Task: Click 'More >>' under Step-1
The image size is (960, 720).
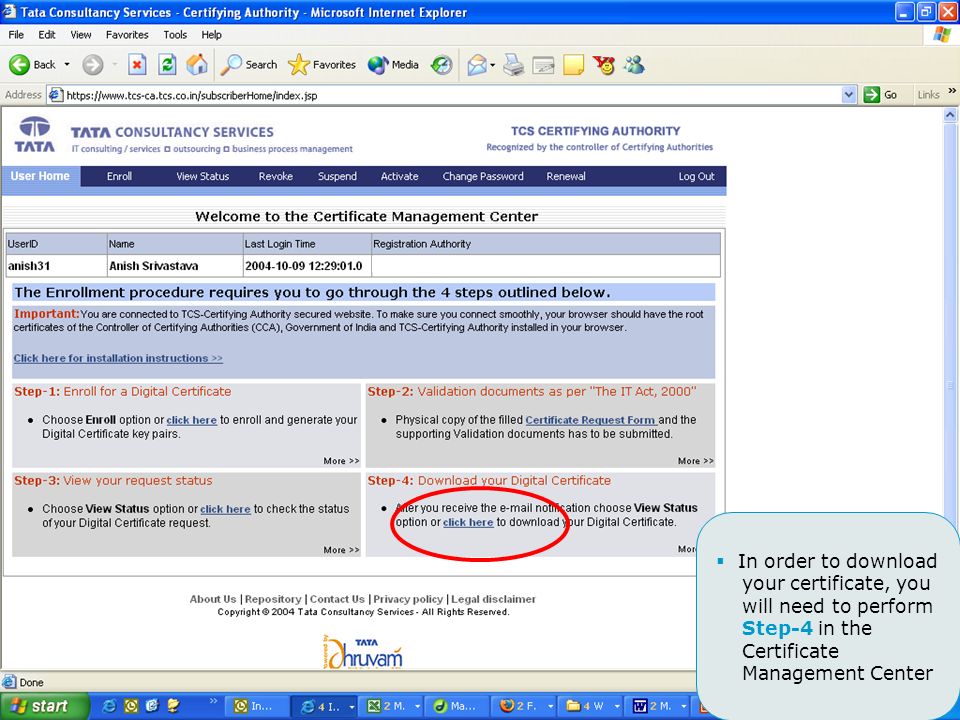Action: tap(342, 461)
